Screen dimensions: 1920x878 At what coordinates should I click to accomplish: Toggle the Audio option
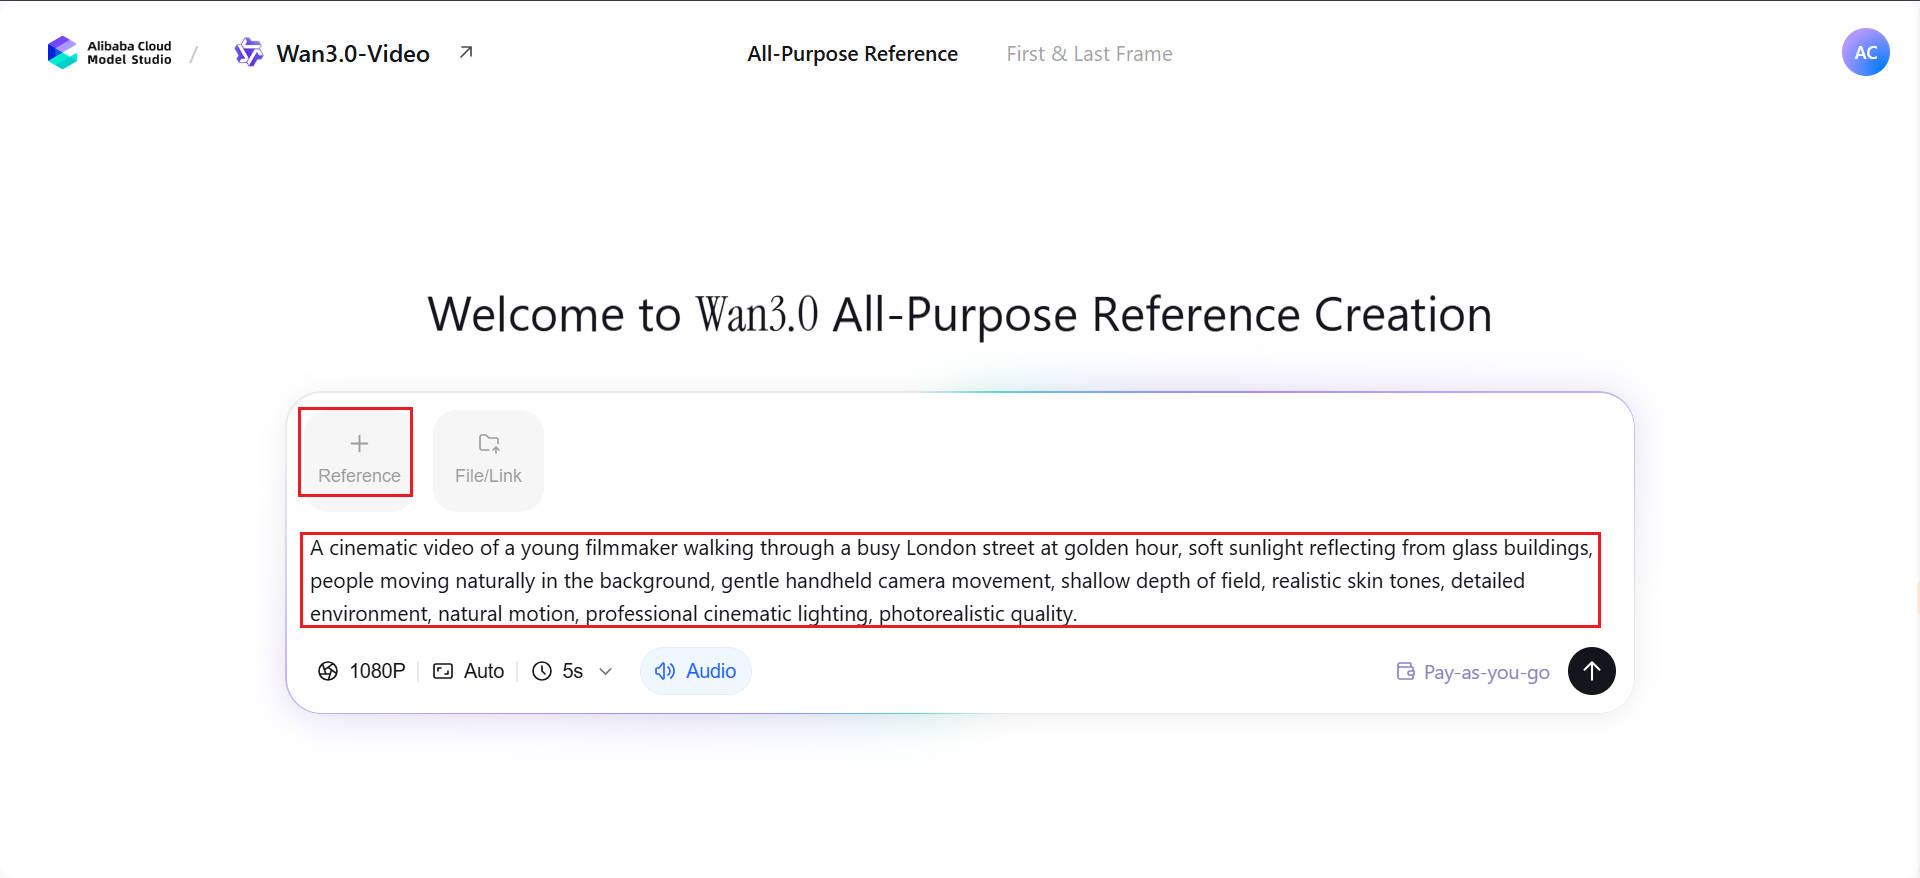[696, 671]
